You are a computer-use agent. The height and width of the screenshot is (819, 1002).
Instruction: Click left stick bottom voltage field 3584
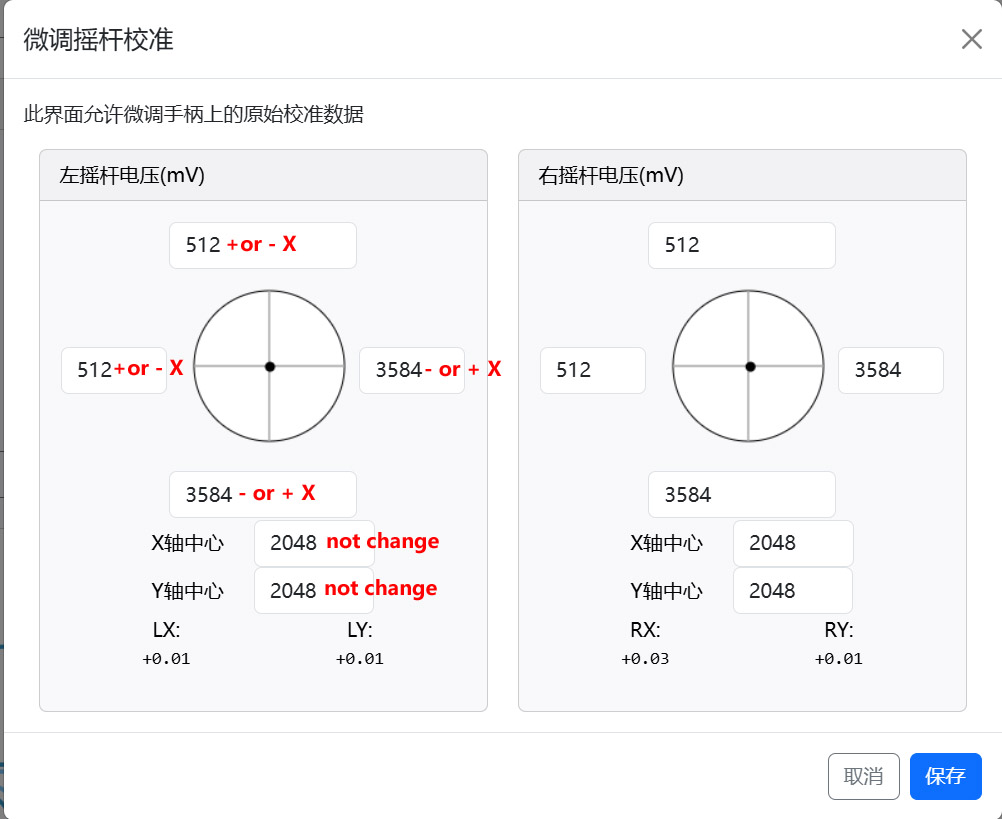[262, 494]
